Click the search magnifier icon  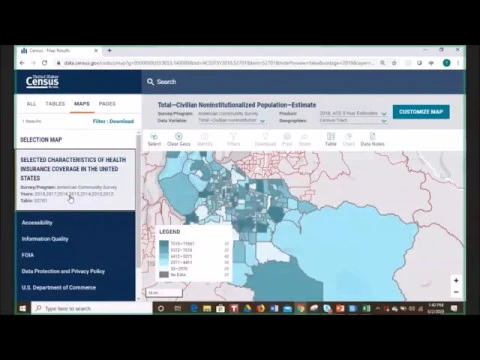[150, 82]
